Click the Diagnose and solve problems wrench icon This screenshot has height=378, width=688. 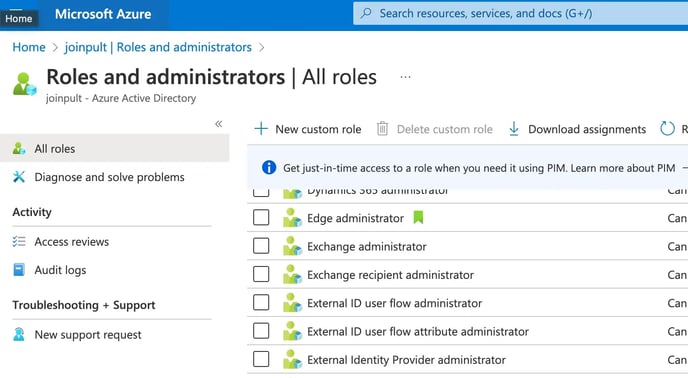19,177
